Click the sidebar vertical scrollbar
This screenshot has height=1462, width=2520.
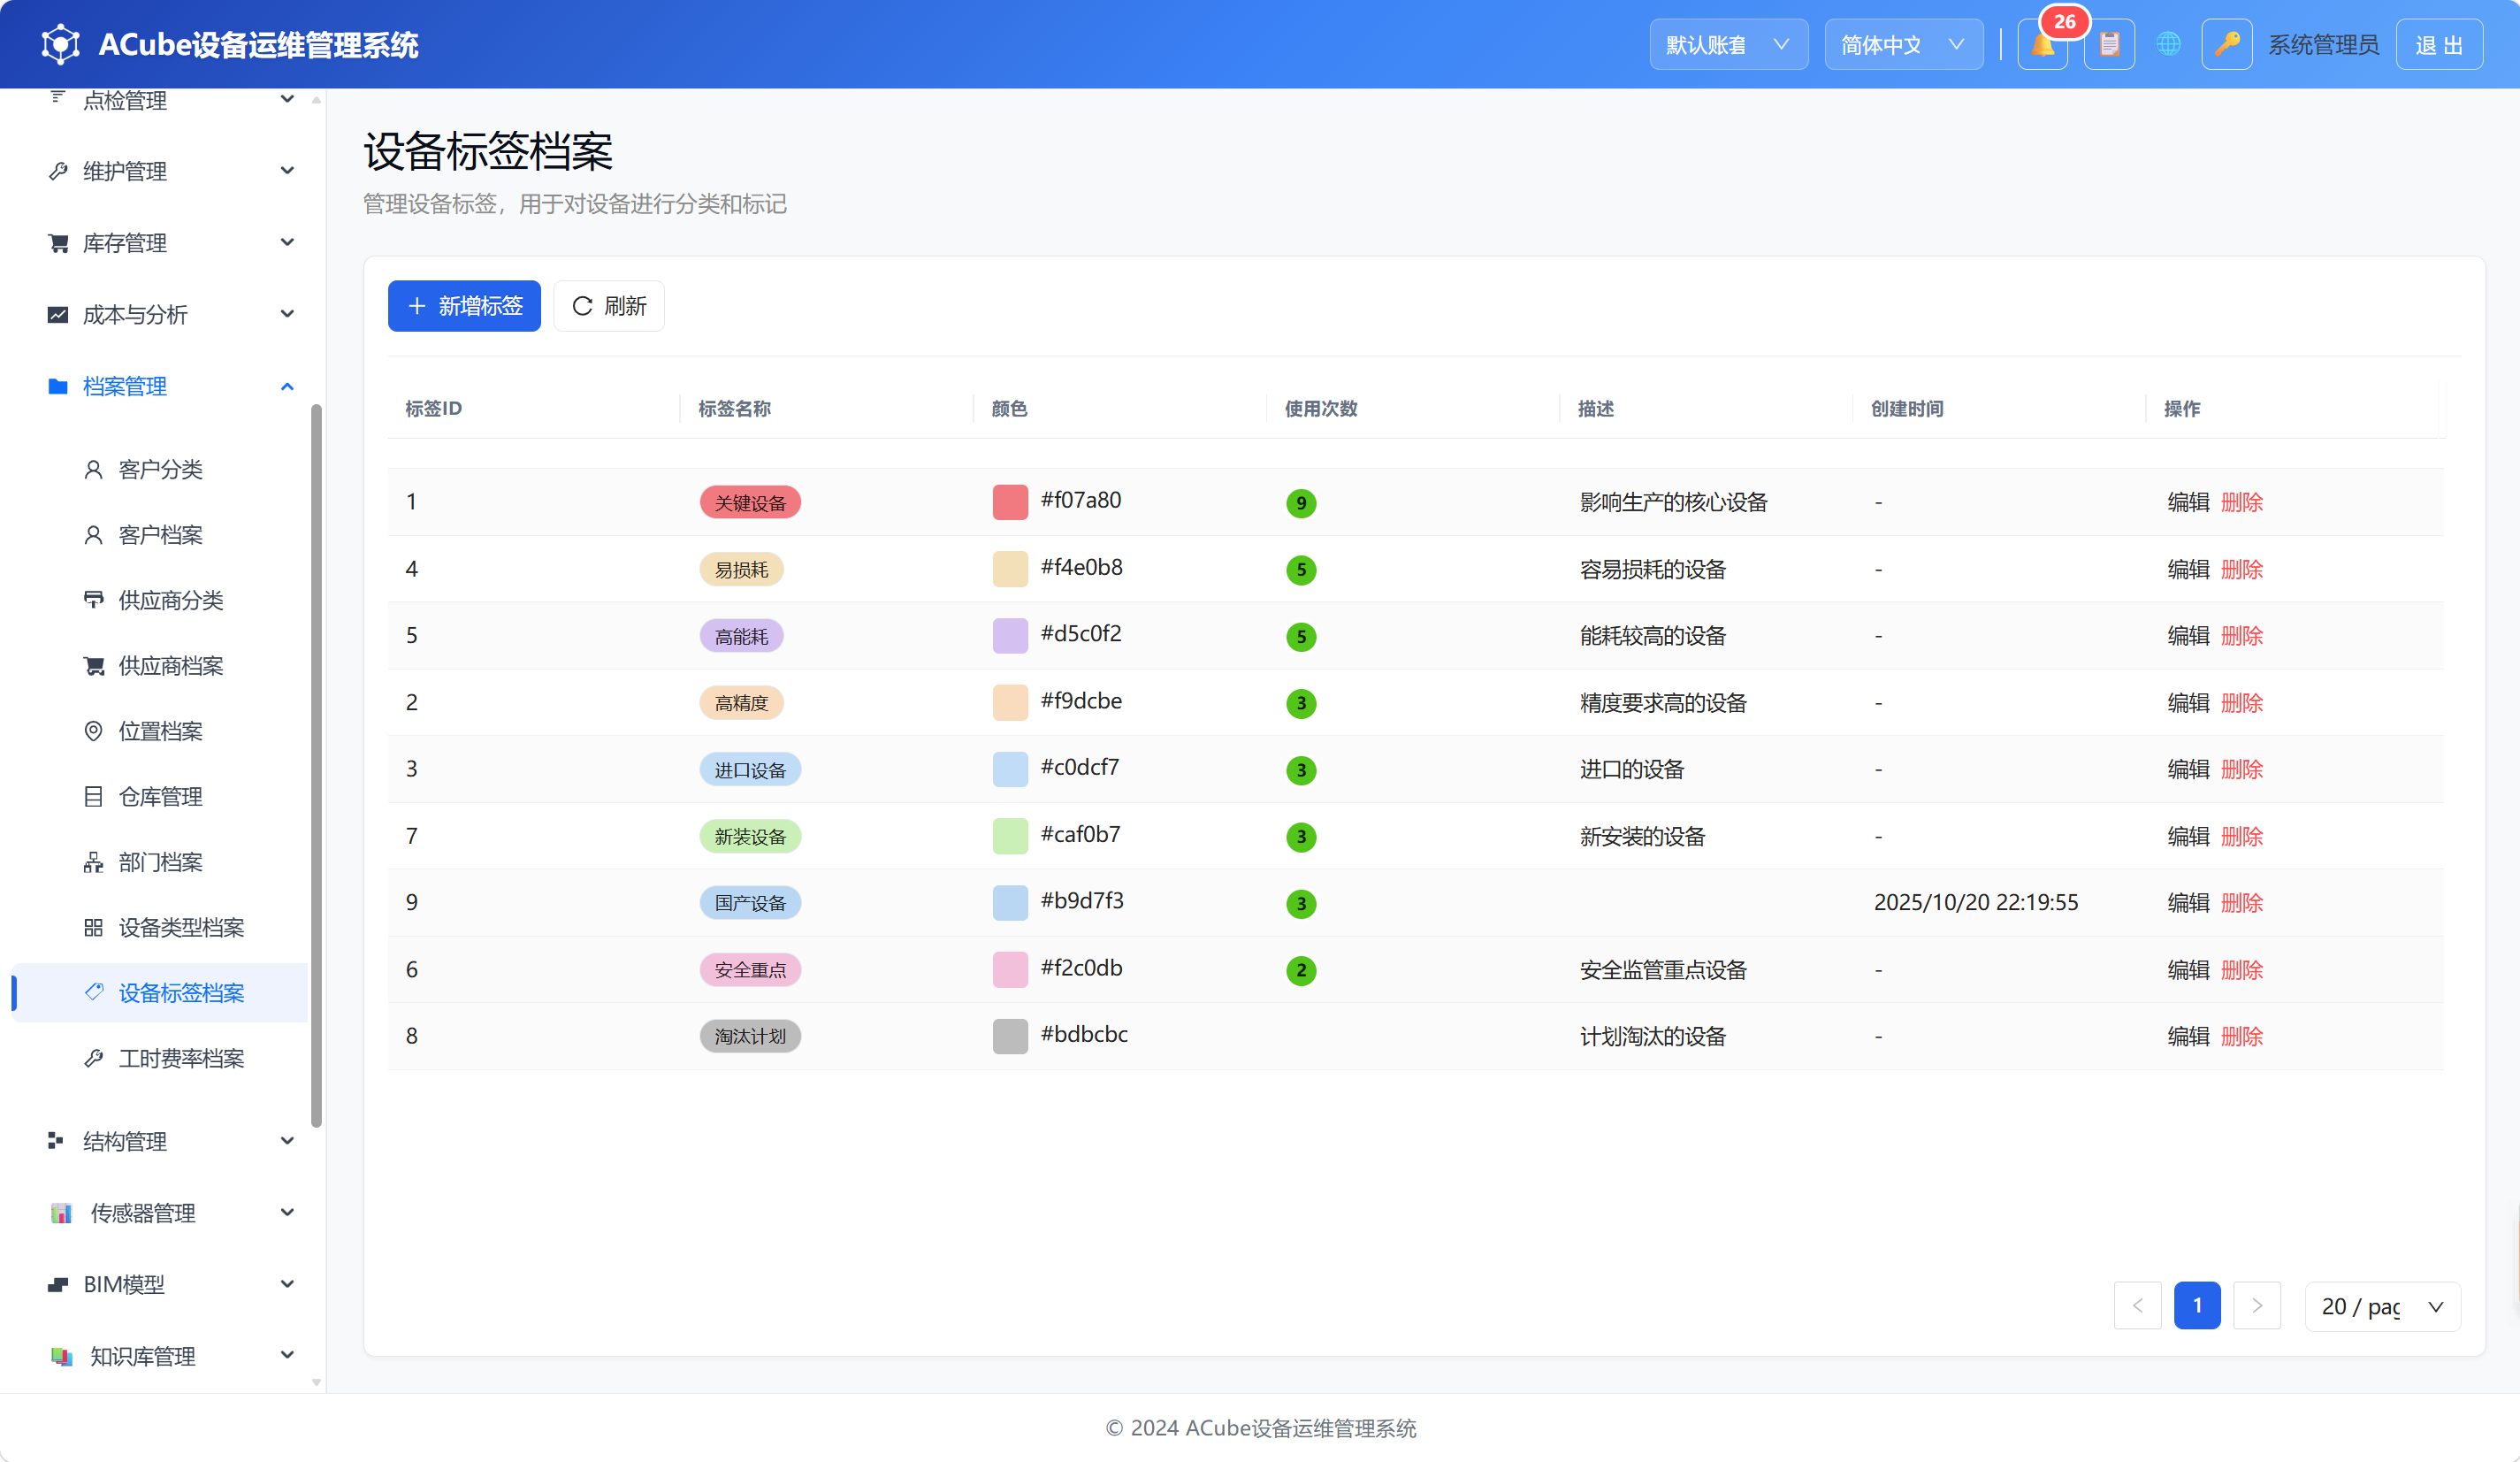click(317, 765)
